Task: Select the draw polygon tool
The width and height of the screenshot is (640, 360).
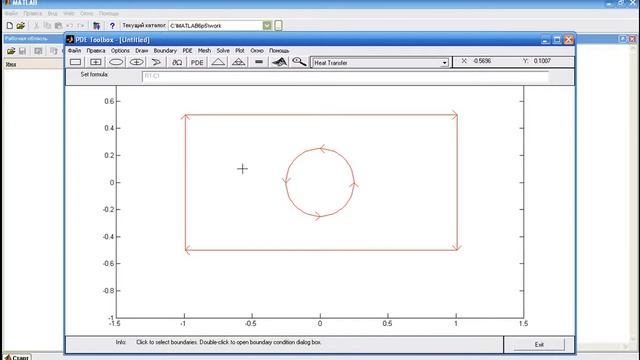Action: pos(157,62)
